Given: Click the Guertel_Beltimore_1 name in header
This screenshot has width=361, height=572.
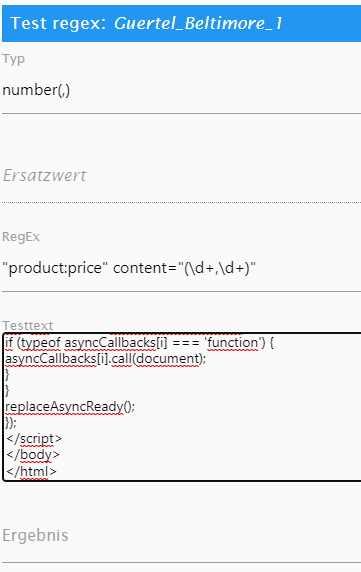Looking at the screenshot, I should click(198, 23).
